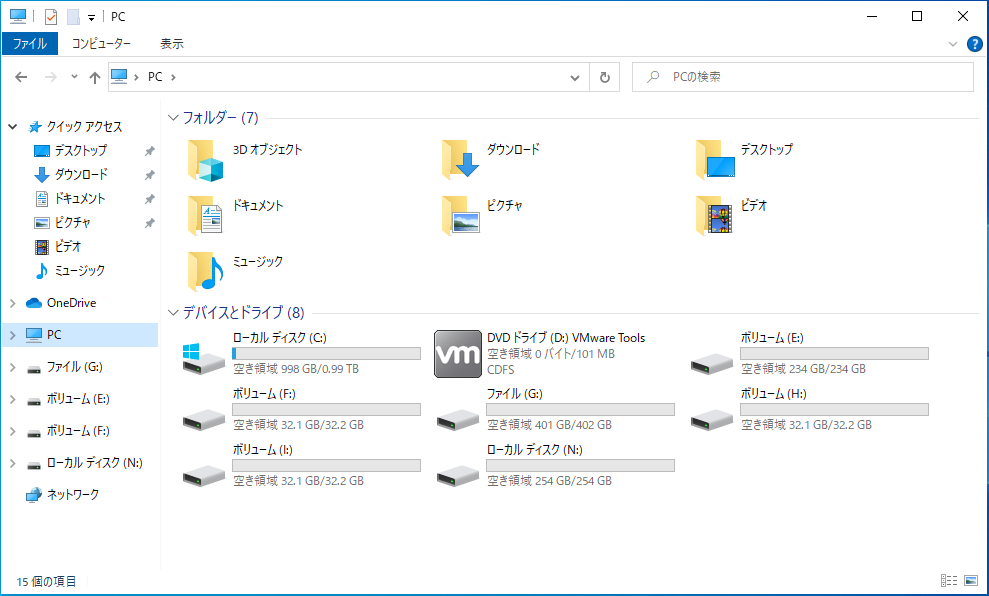The height and width of the screenshot is (596, 989).
Task: Select ピクチャ in quick access sidebar
Action: click(x=73, y=223)
